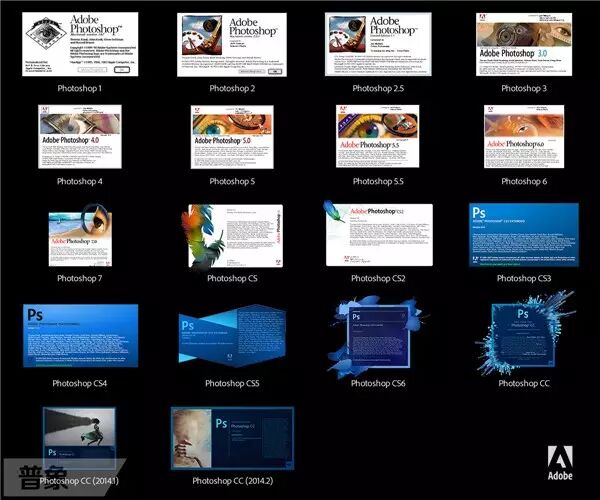Open the Photoshop CC (2014.2) splash thumbnail

pyautogui.click(x=232, y=438)
